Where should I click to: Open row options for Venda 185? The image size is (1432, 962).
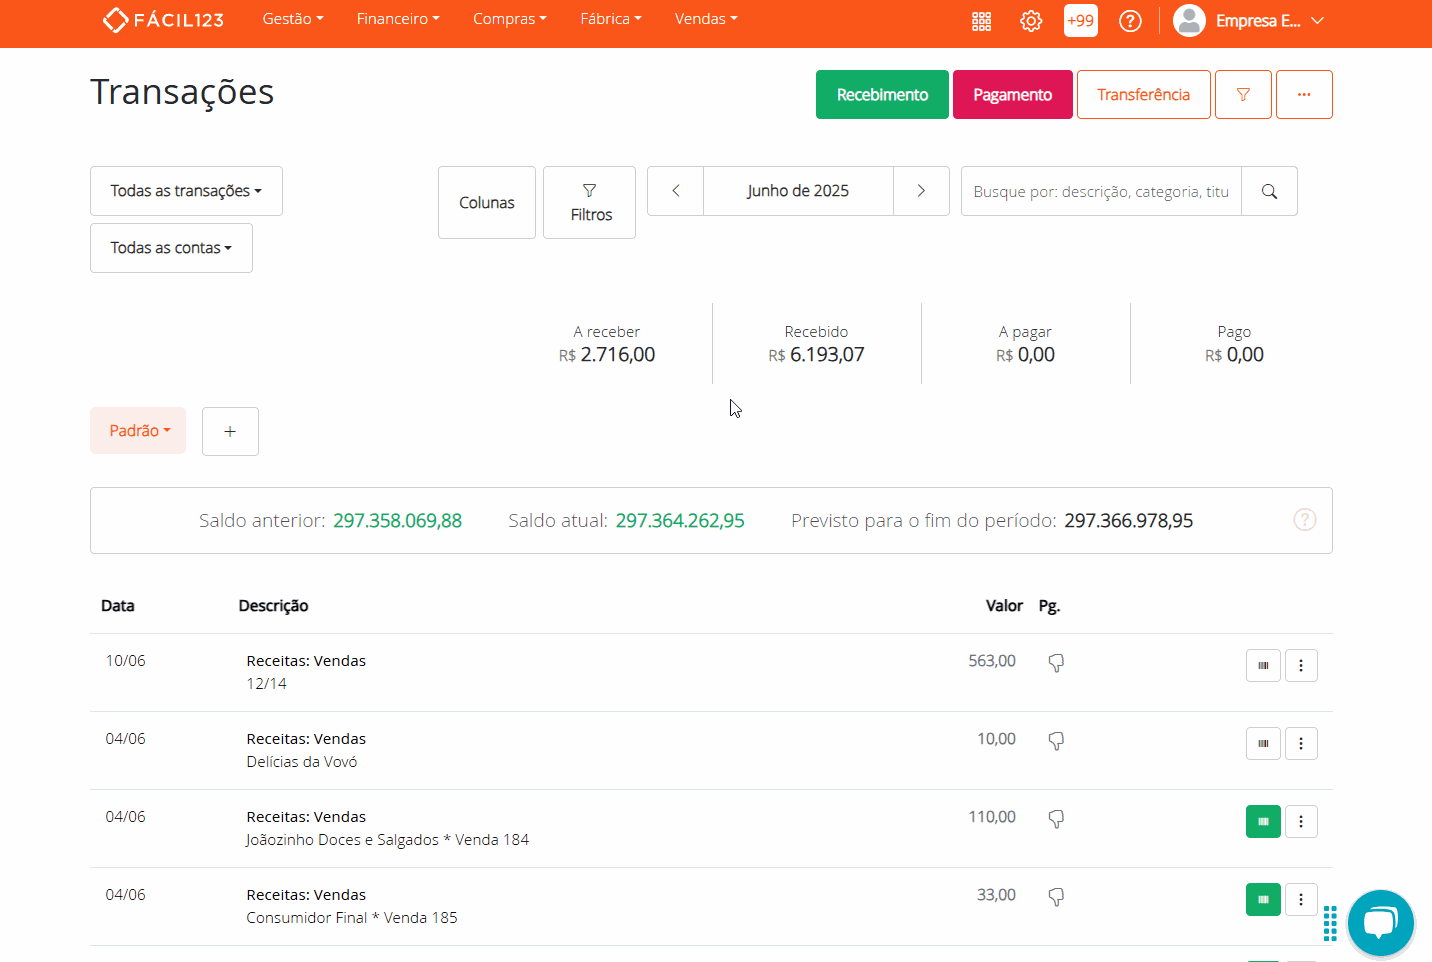pos(1301,899)
